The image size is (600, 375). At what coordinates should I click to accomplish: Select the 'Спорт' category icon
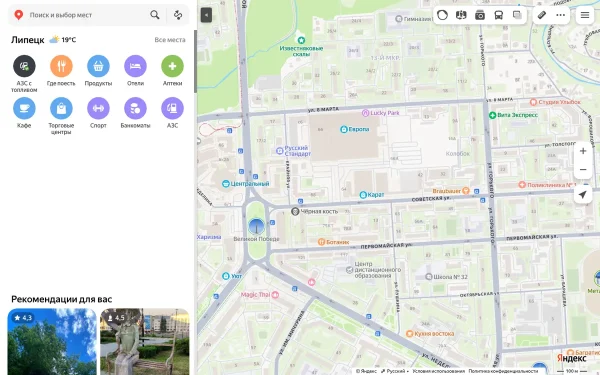coord(98,108)
